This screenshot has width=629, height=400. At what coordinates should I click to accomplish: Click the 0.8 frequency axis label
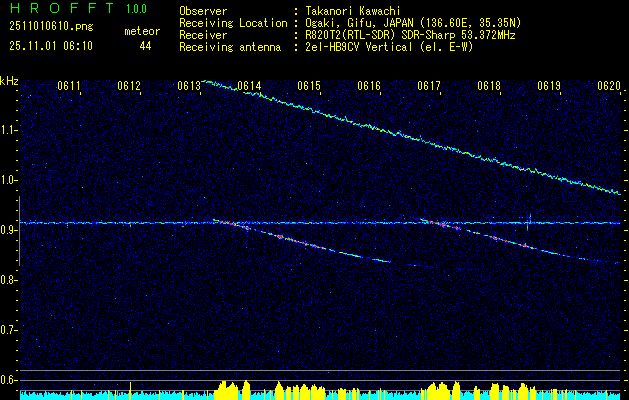(8, 280)
